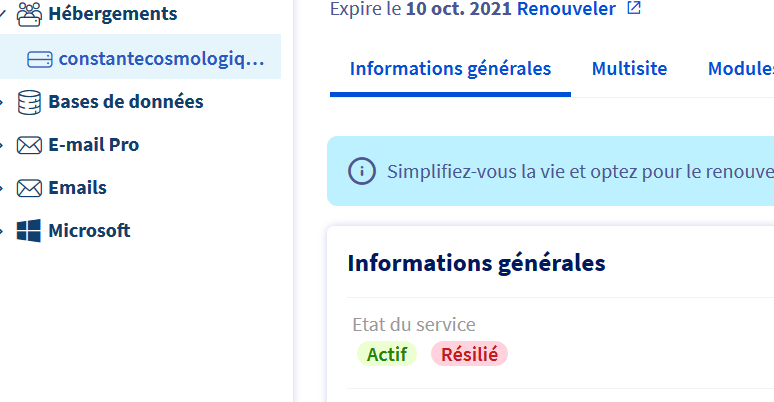Expand the Bases de données arrow
Image resolution: width=774 pixels, height=402 pixels.
(x=3, y=102)
